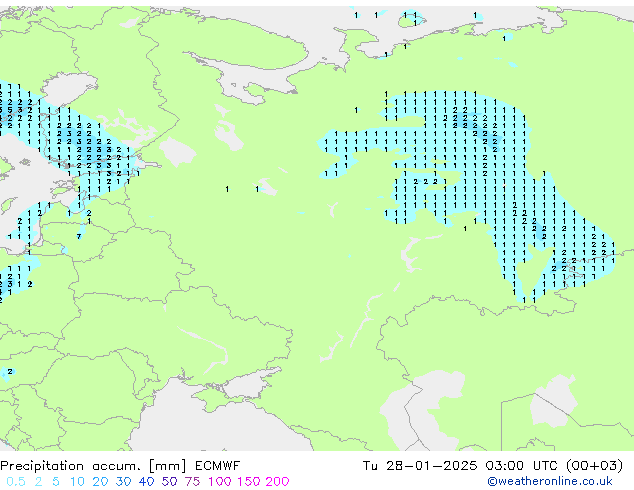Click the isolated 7 precipitation value
634x490 pixels.
79,237
